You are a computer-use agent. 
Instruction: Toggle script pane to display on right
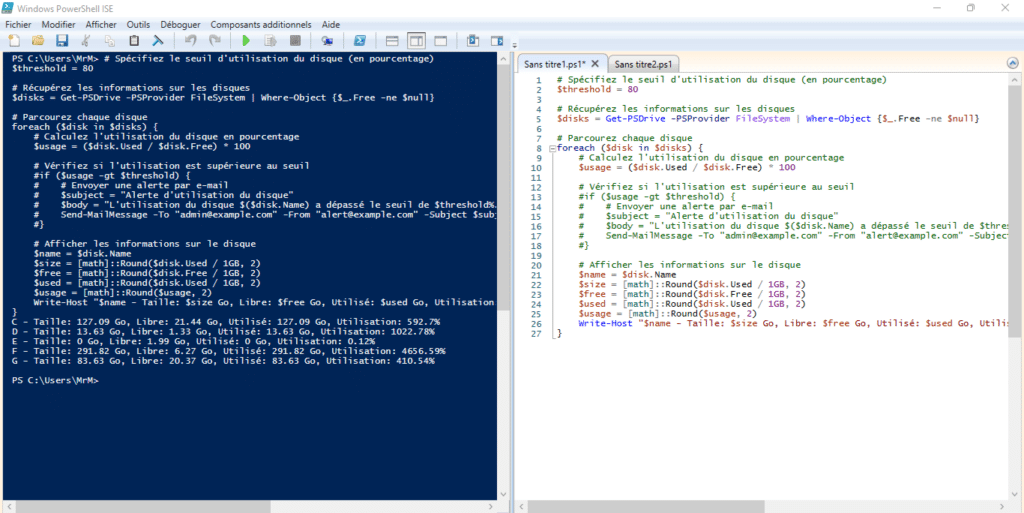pyautogui.click(x=416, y=41)
